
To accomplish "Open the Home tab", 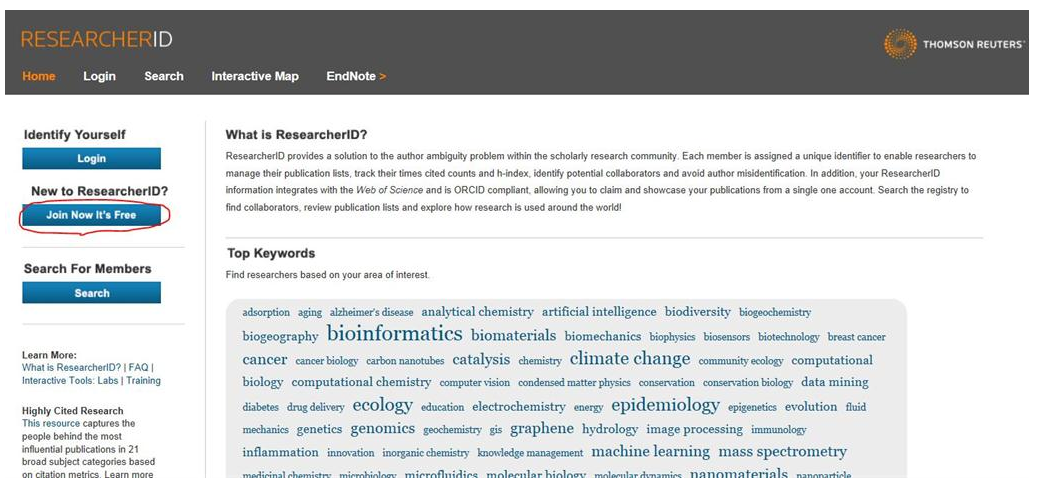I will click(x=39, y=76).
